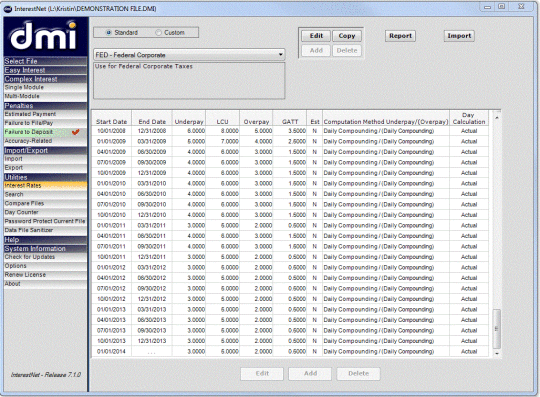Click the Underpay column header
This screenshot has width=540, height=397.
189,118
